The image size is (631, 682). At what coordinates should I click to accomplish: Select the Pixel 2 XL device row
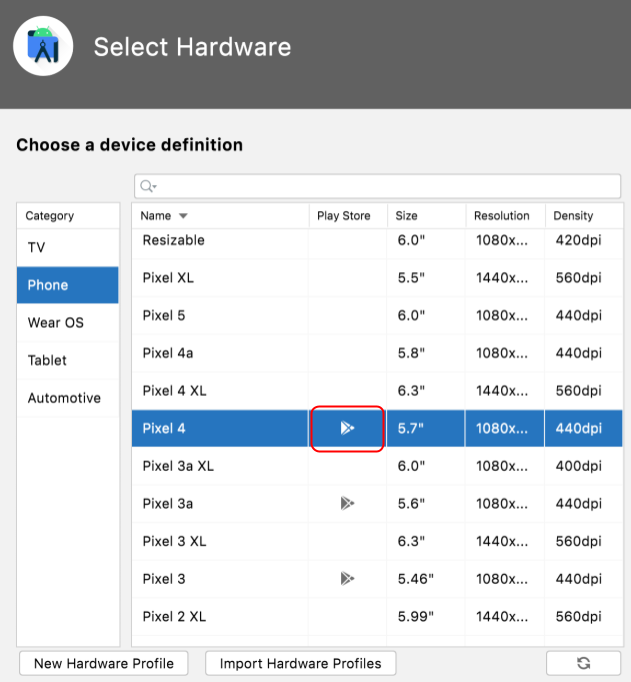click(220, 616)
